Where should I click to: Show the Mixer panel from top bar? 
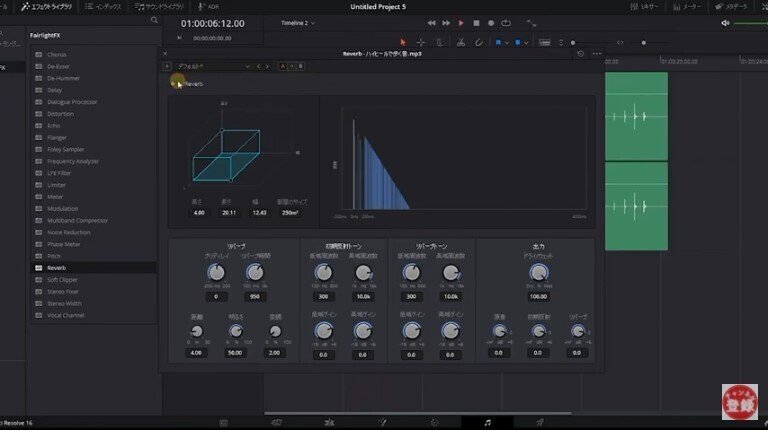click(645, 6)
